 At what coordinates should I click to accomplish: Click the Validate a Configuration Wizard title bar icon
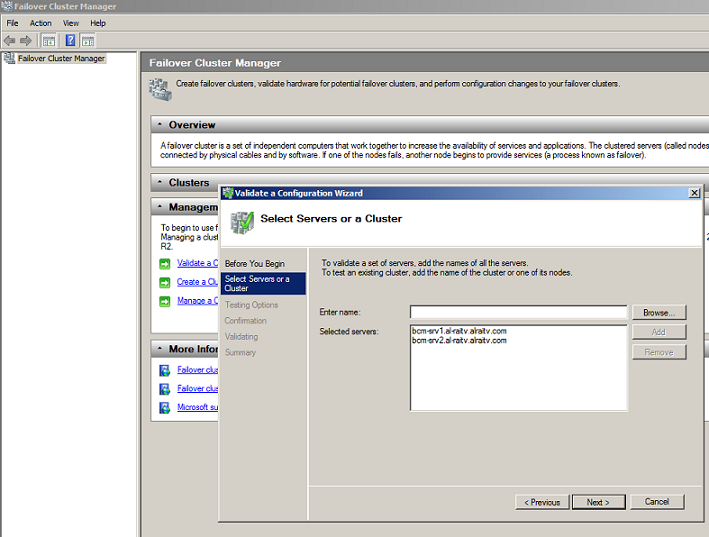click(227, 193)
